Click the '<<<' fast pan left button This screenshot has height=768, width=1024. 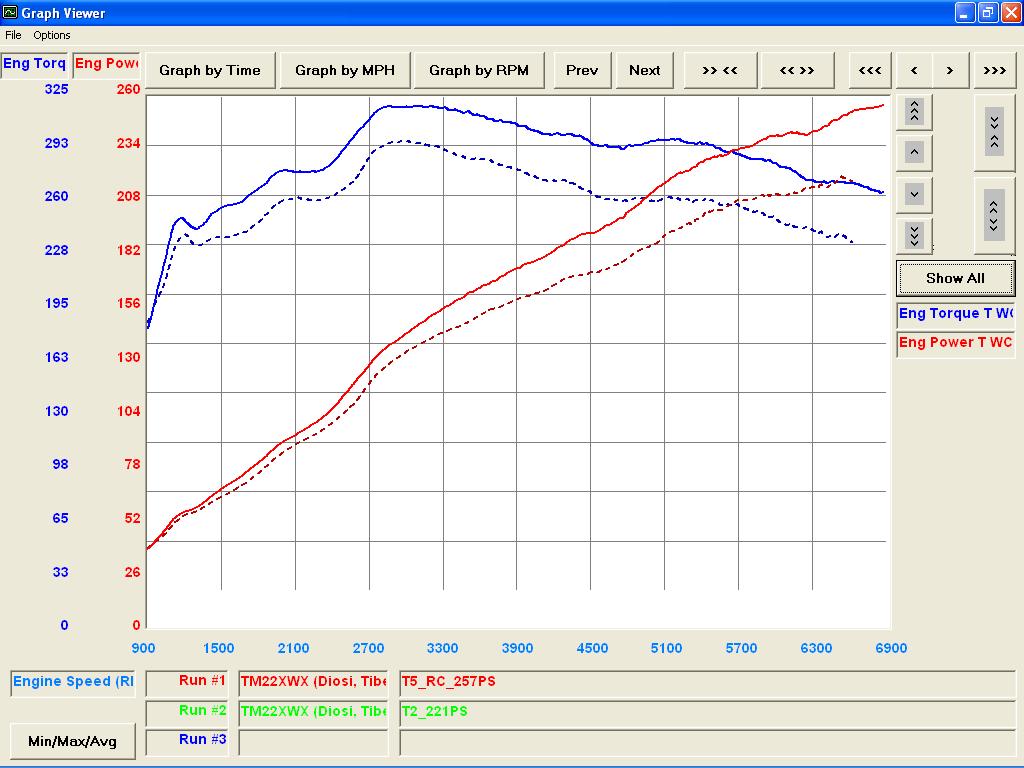pos(870,71)
